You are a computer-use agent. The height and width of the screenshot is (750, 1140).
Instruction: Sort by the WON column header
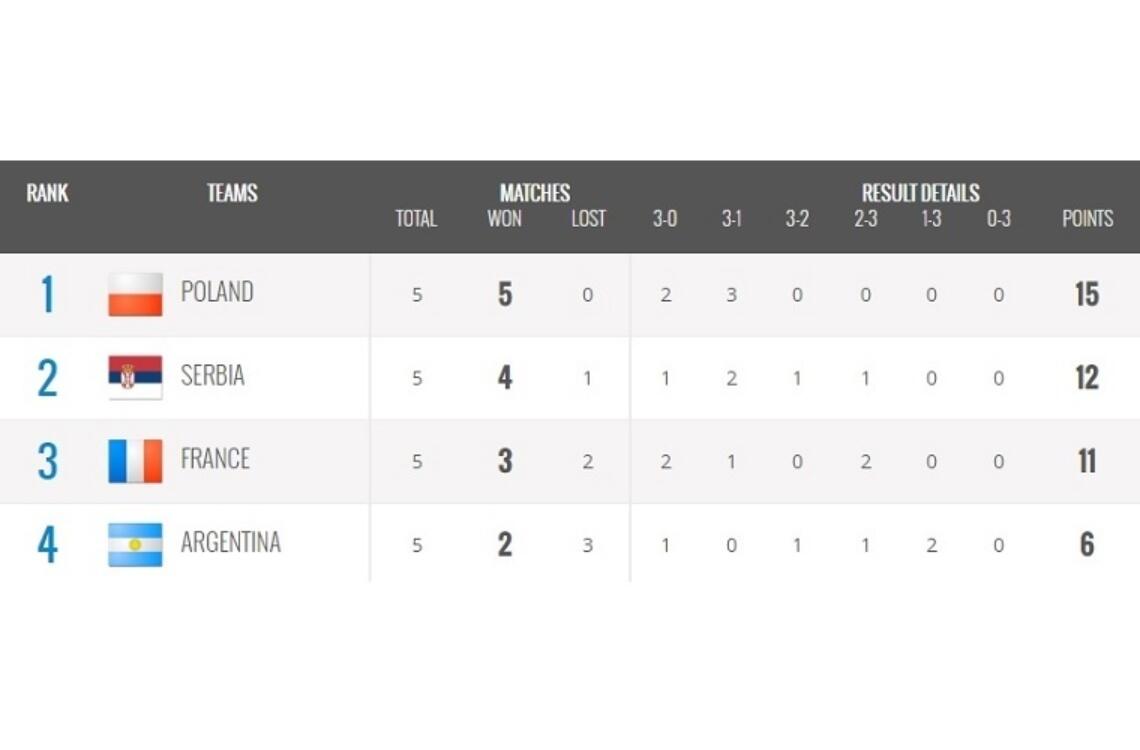[504, 219]
